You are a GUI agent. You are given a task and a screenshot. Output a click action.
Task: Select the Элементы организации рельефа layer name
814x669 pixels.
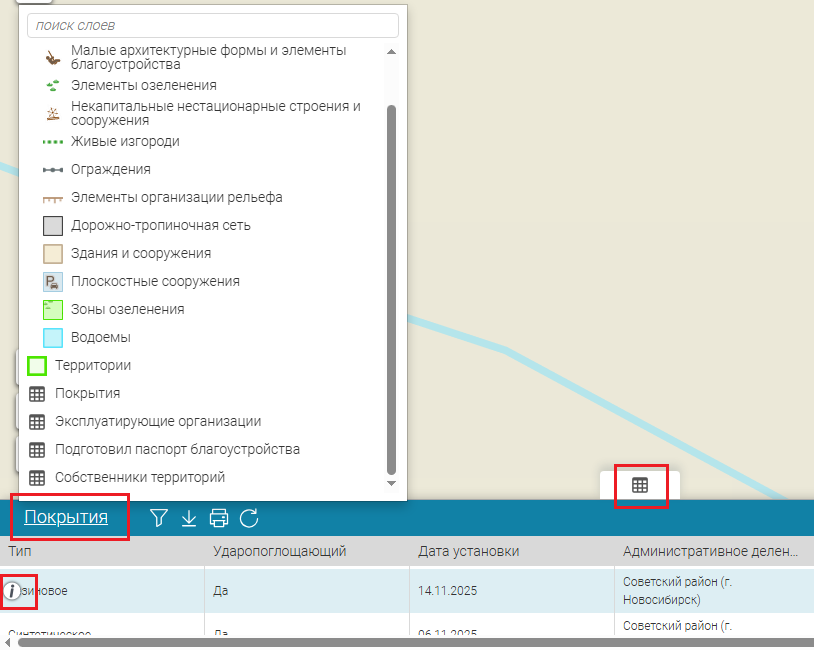pyautogui.click(x=177, y=198)
